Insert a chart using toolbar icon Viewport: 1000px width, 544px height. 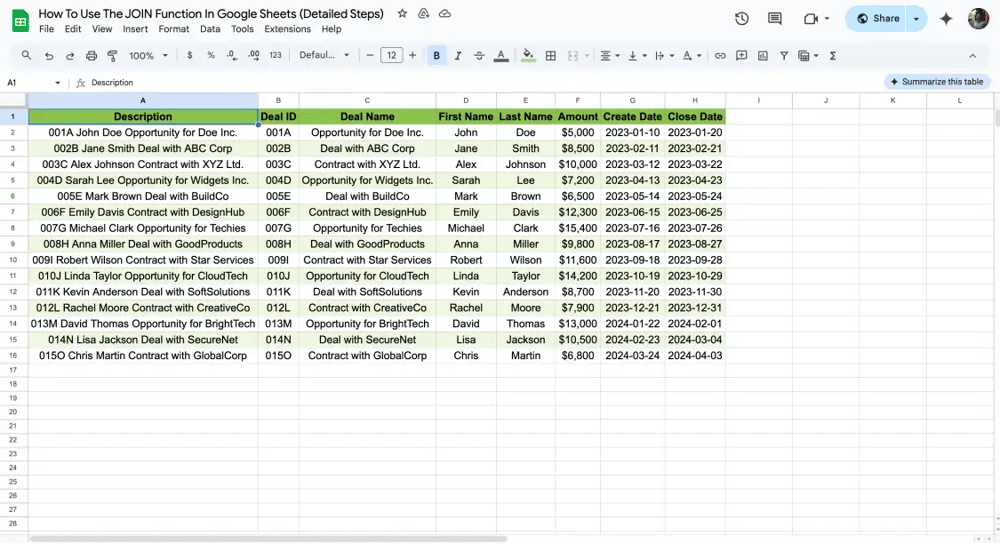763,56
